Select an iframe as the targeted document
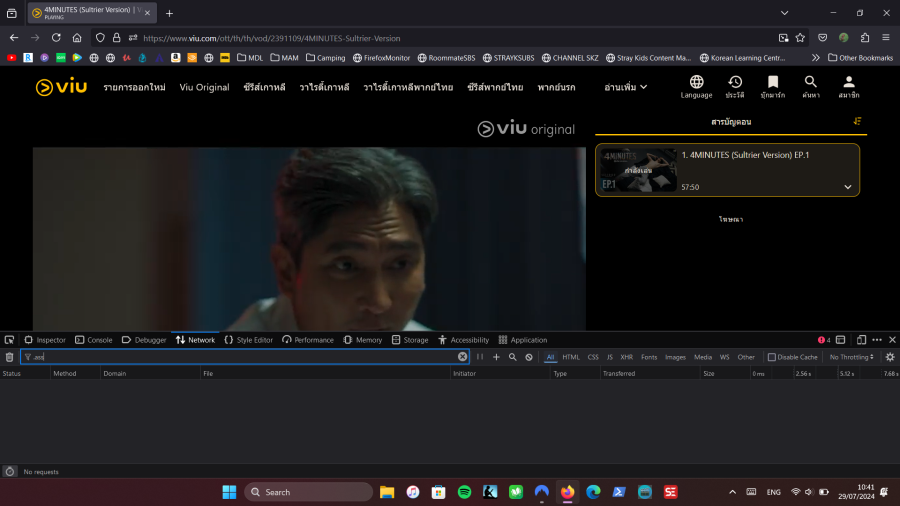 [x=840, y=340]
